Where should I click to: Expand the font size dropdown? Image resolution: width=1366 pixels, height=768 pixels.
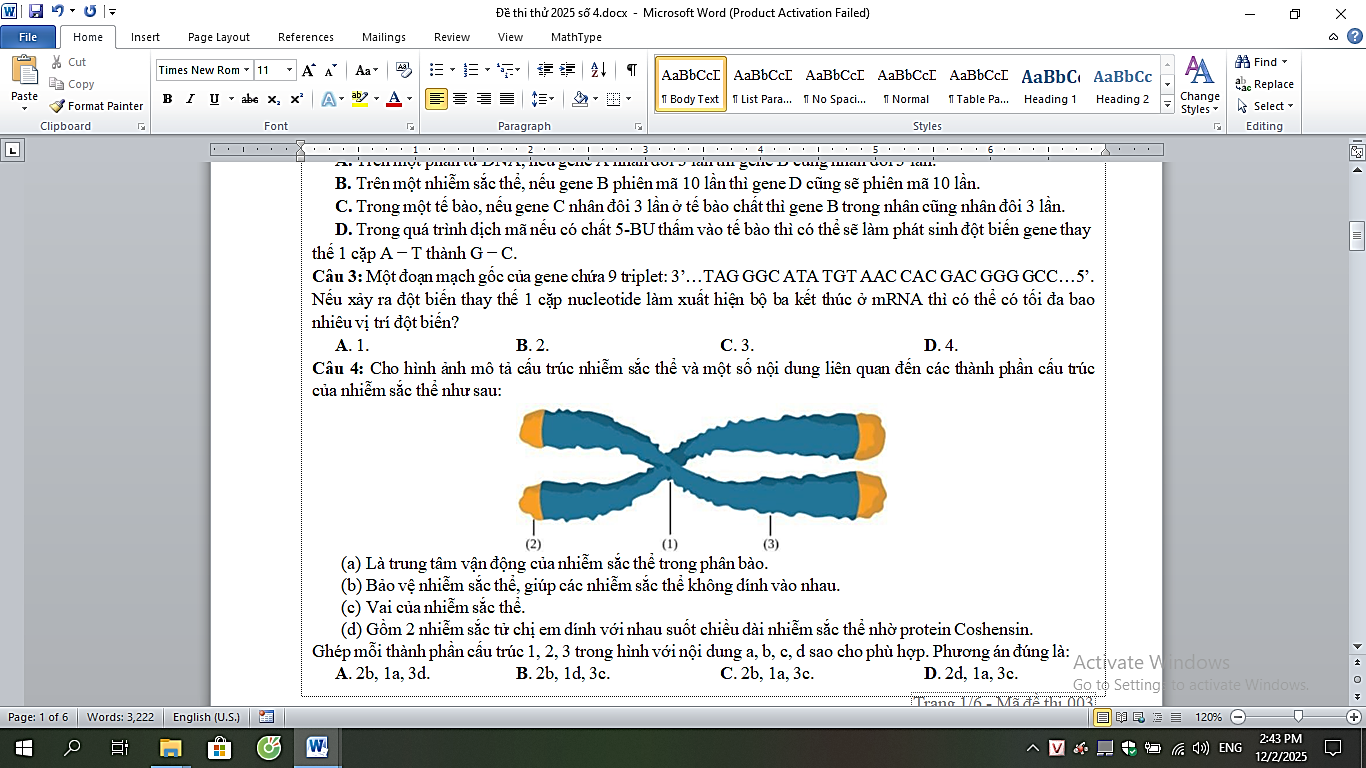point(290,70)
